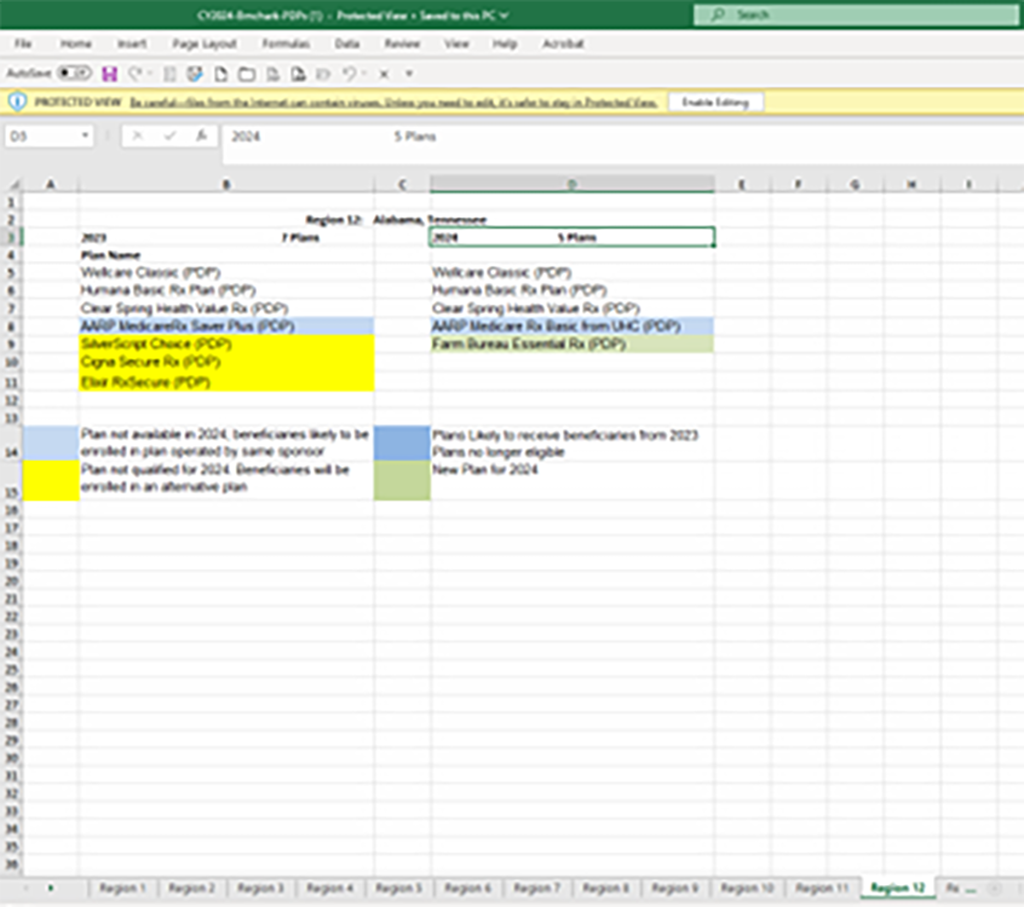1024x907 pixels.
Task: Click the Search box in title bar
Action: click(856, 14)
